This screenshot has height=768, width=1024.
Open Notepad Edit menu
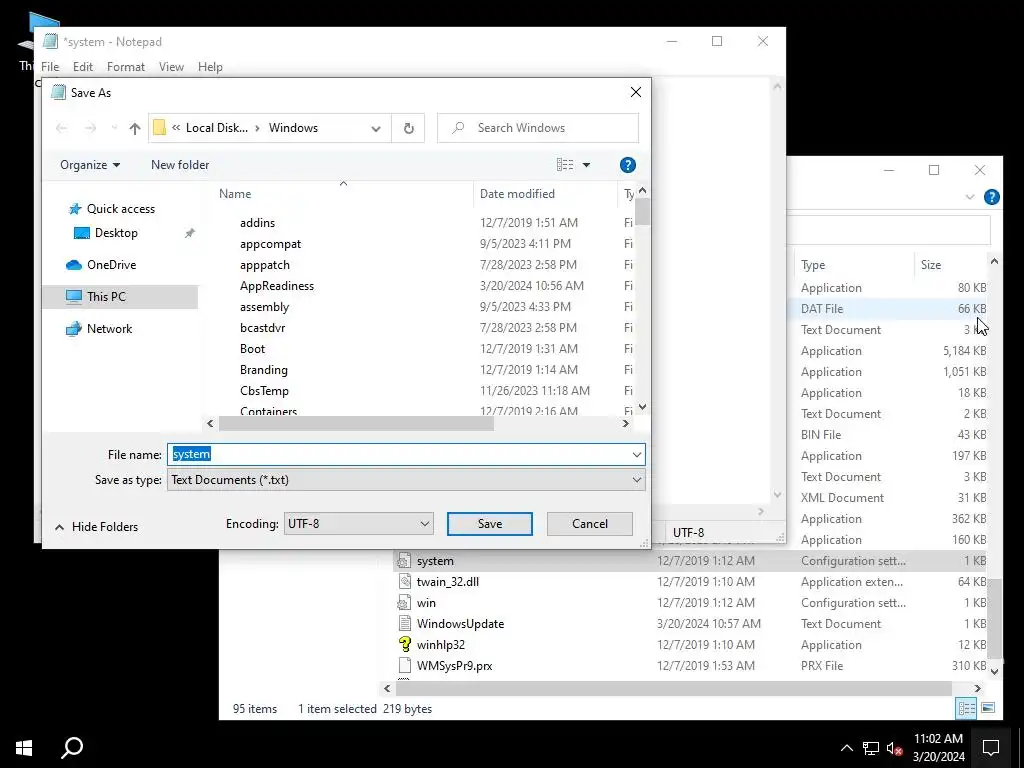pyautogui.click(x=82, y=67)
